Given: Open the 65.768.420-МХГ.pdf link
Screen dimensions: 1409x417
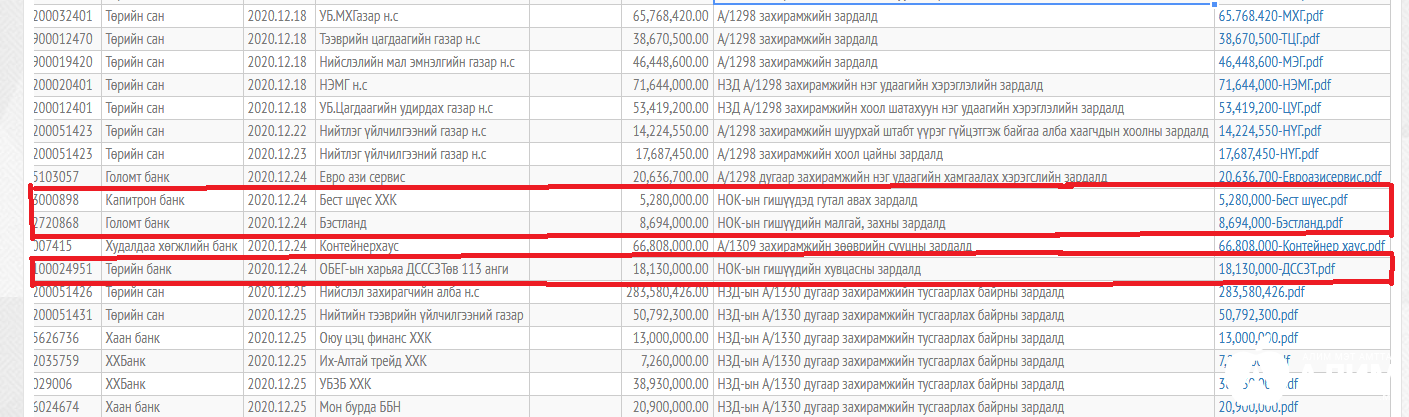Looking at the screenshot, I should 1270,17.
